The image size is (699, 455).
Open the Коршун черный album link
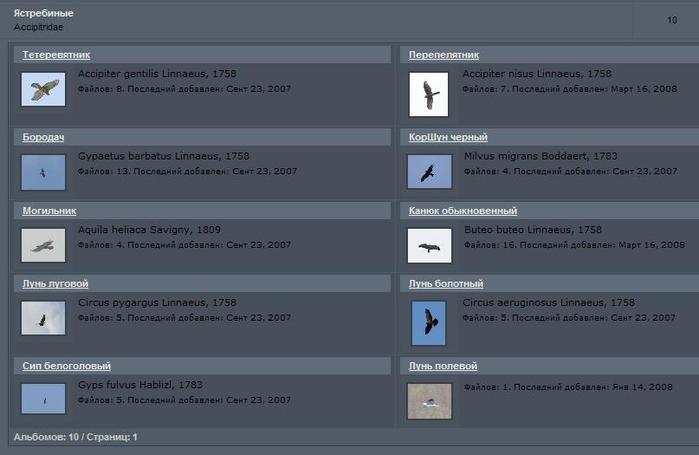pyautogui.click(x=448, y=137)
